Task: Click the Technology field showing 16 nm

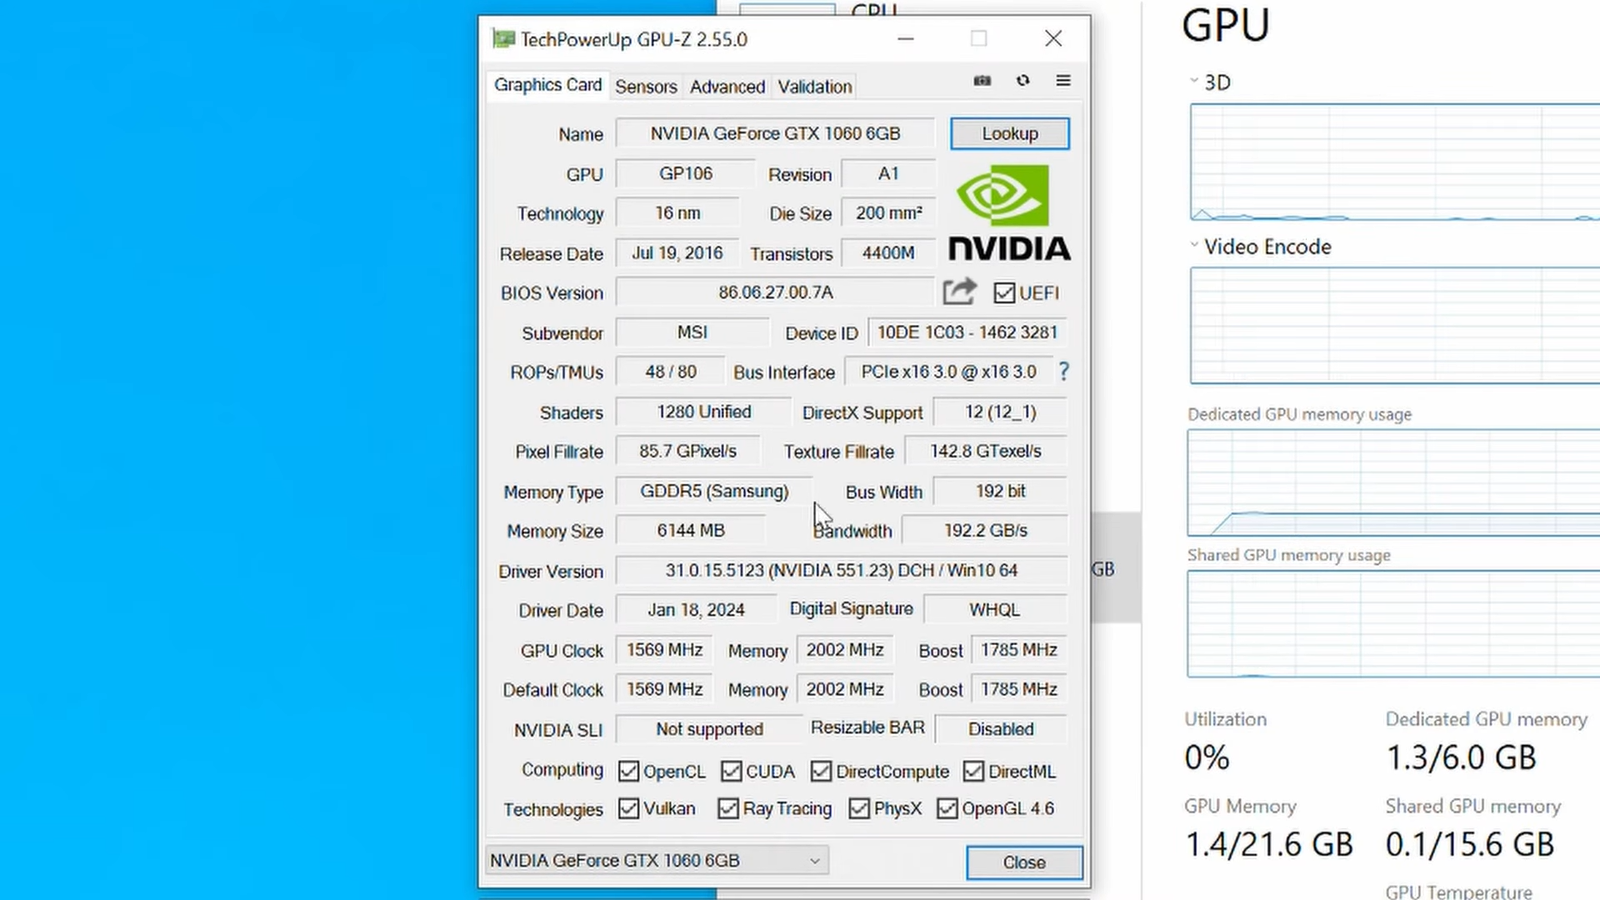Action: coord(678,213)
